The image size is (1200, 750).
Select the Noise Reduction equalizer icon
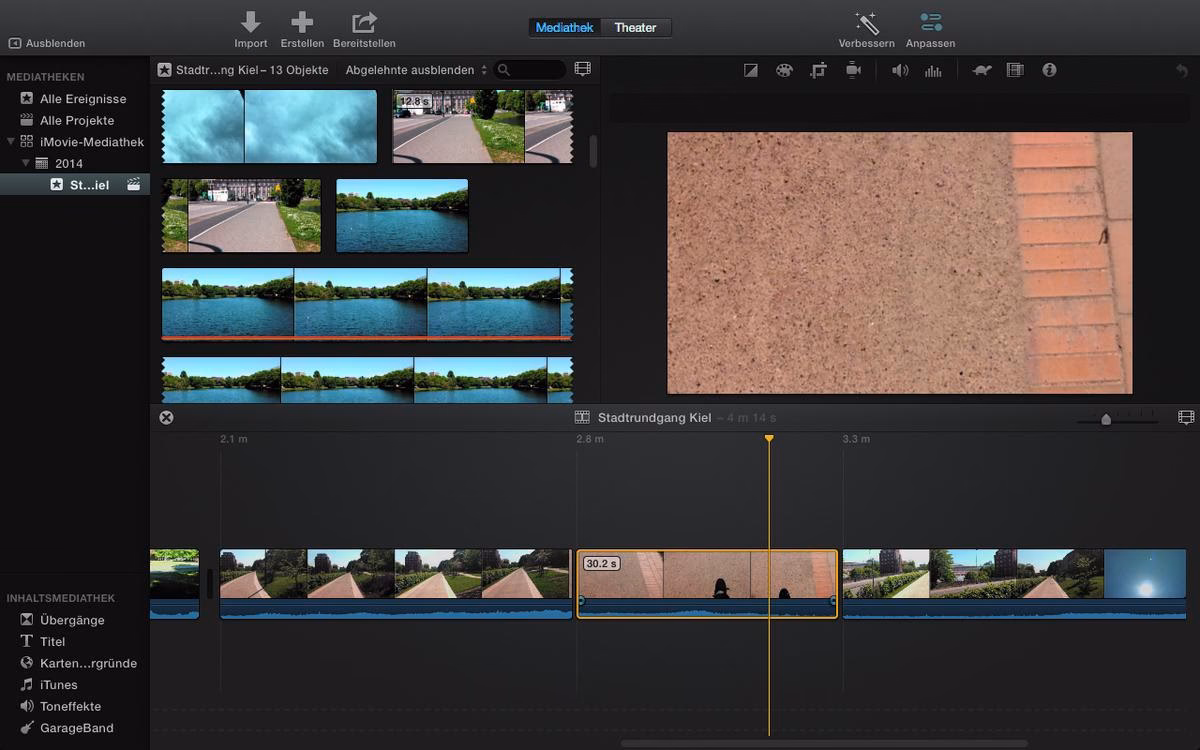(x=933, y=70)
